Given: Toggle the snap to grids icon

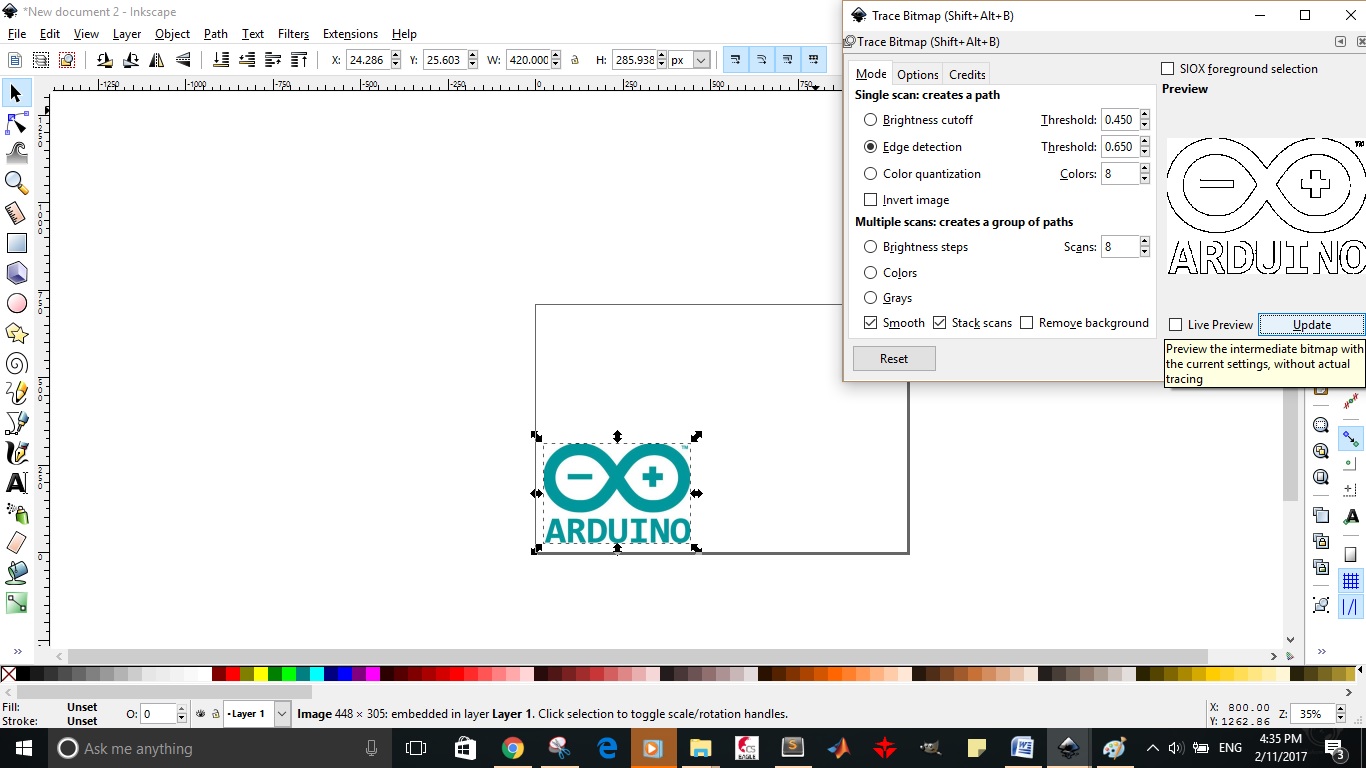Looking at the screenshot, I should pos(1351,581).
